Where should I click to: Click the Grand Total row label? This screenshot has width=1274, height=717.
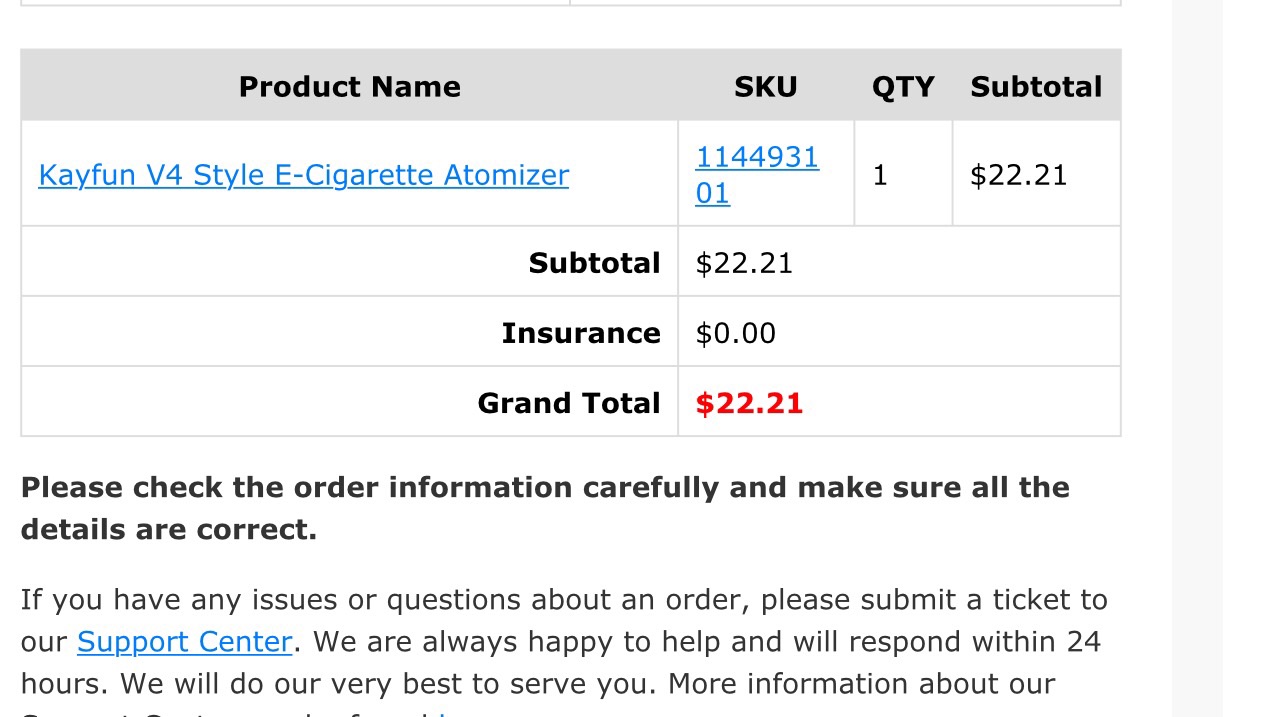[568, 403]
